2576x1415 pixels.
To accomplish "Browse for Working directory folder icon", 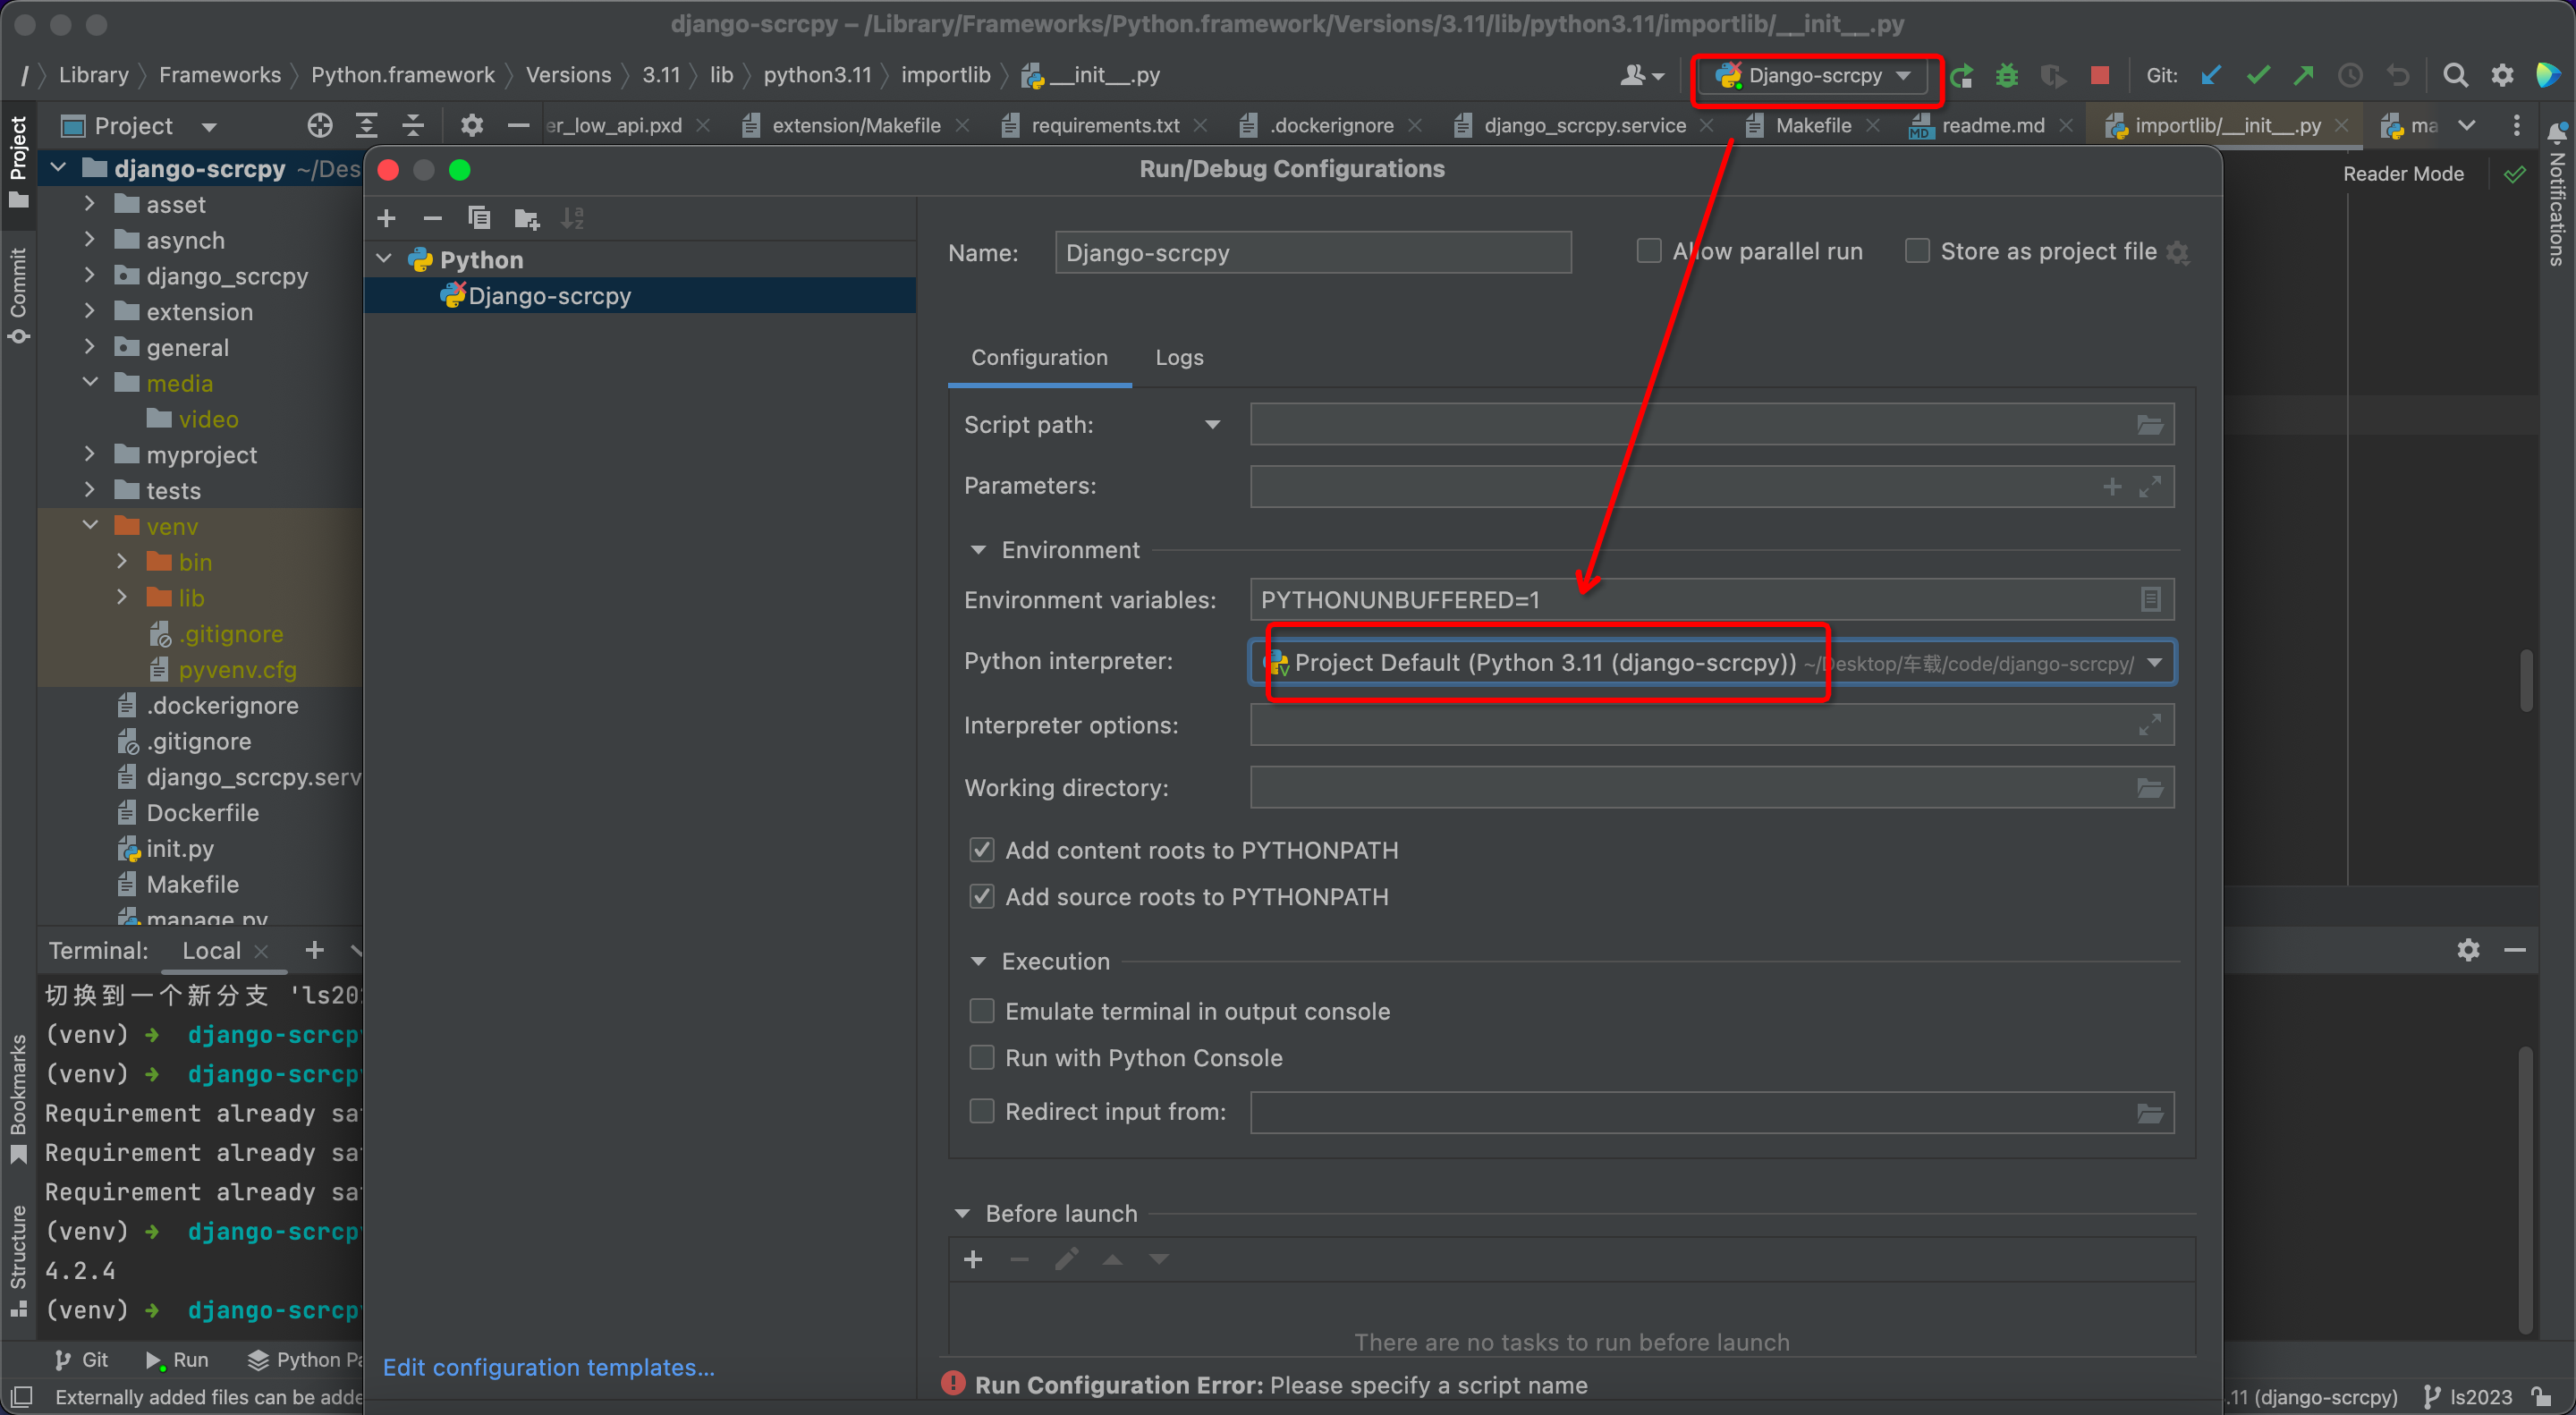I will tap(2150, 788).
